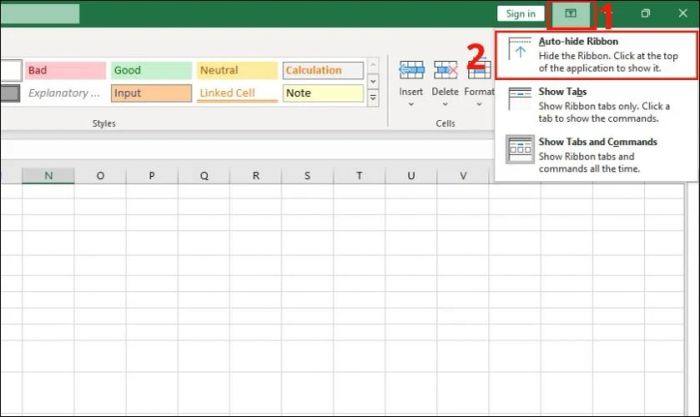This screenshot has height=417, width=700.
Task: Apply the Explanatory cell style
Action: [x=66, y=93]
